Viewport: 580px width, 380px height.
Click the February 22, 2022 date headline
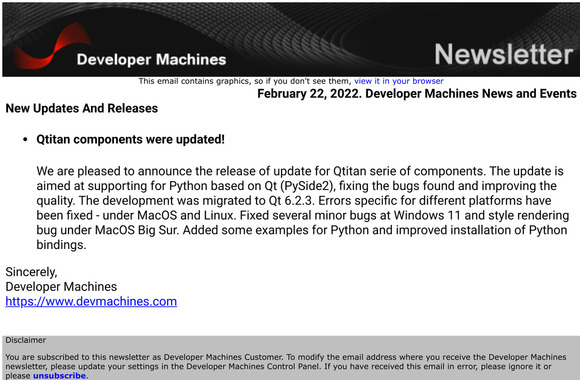[417, 94]
